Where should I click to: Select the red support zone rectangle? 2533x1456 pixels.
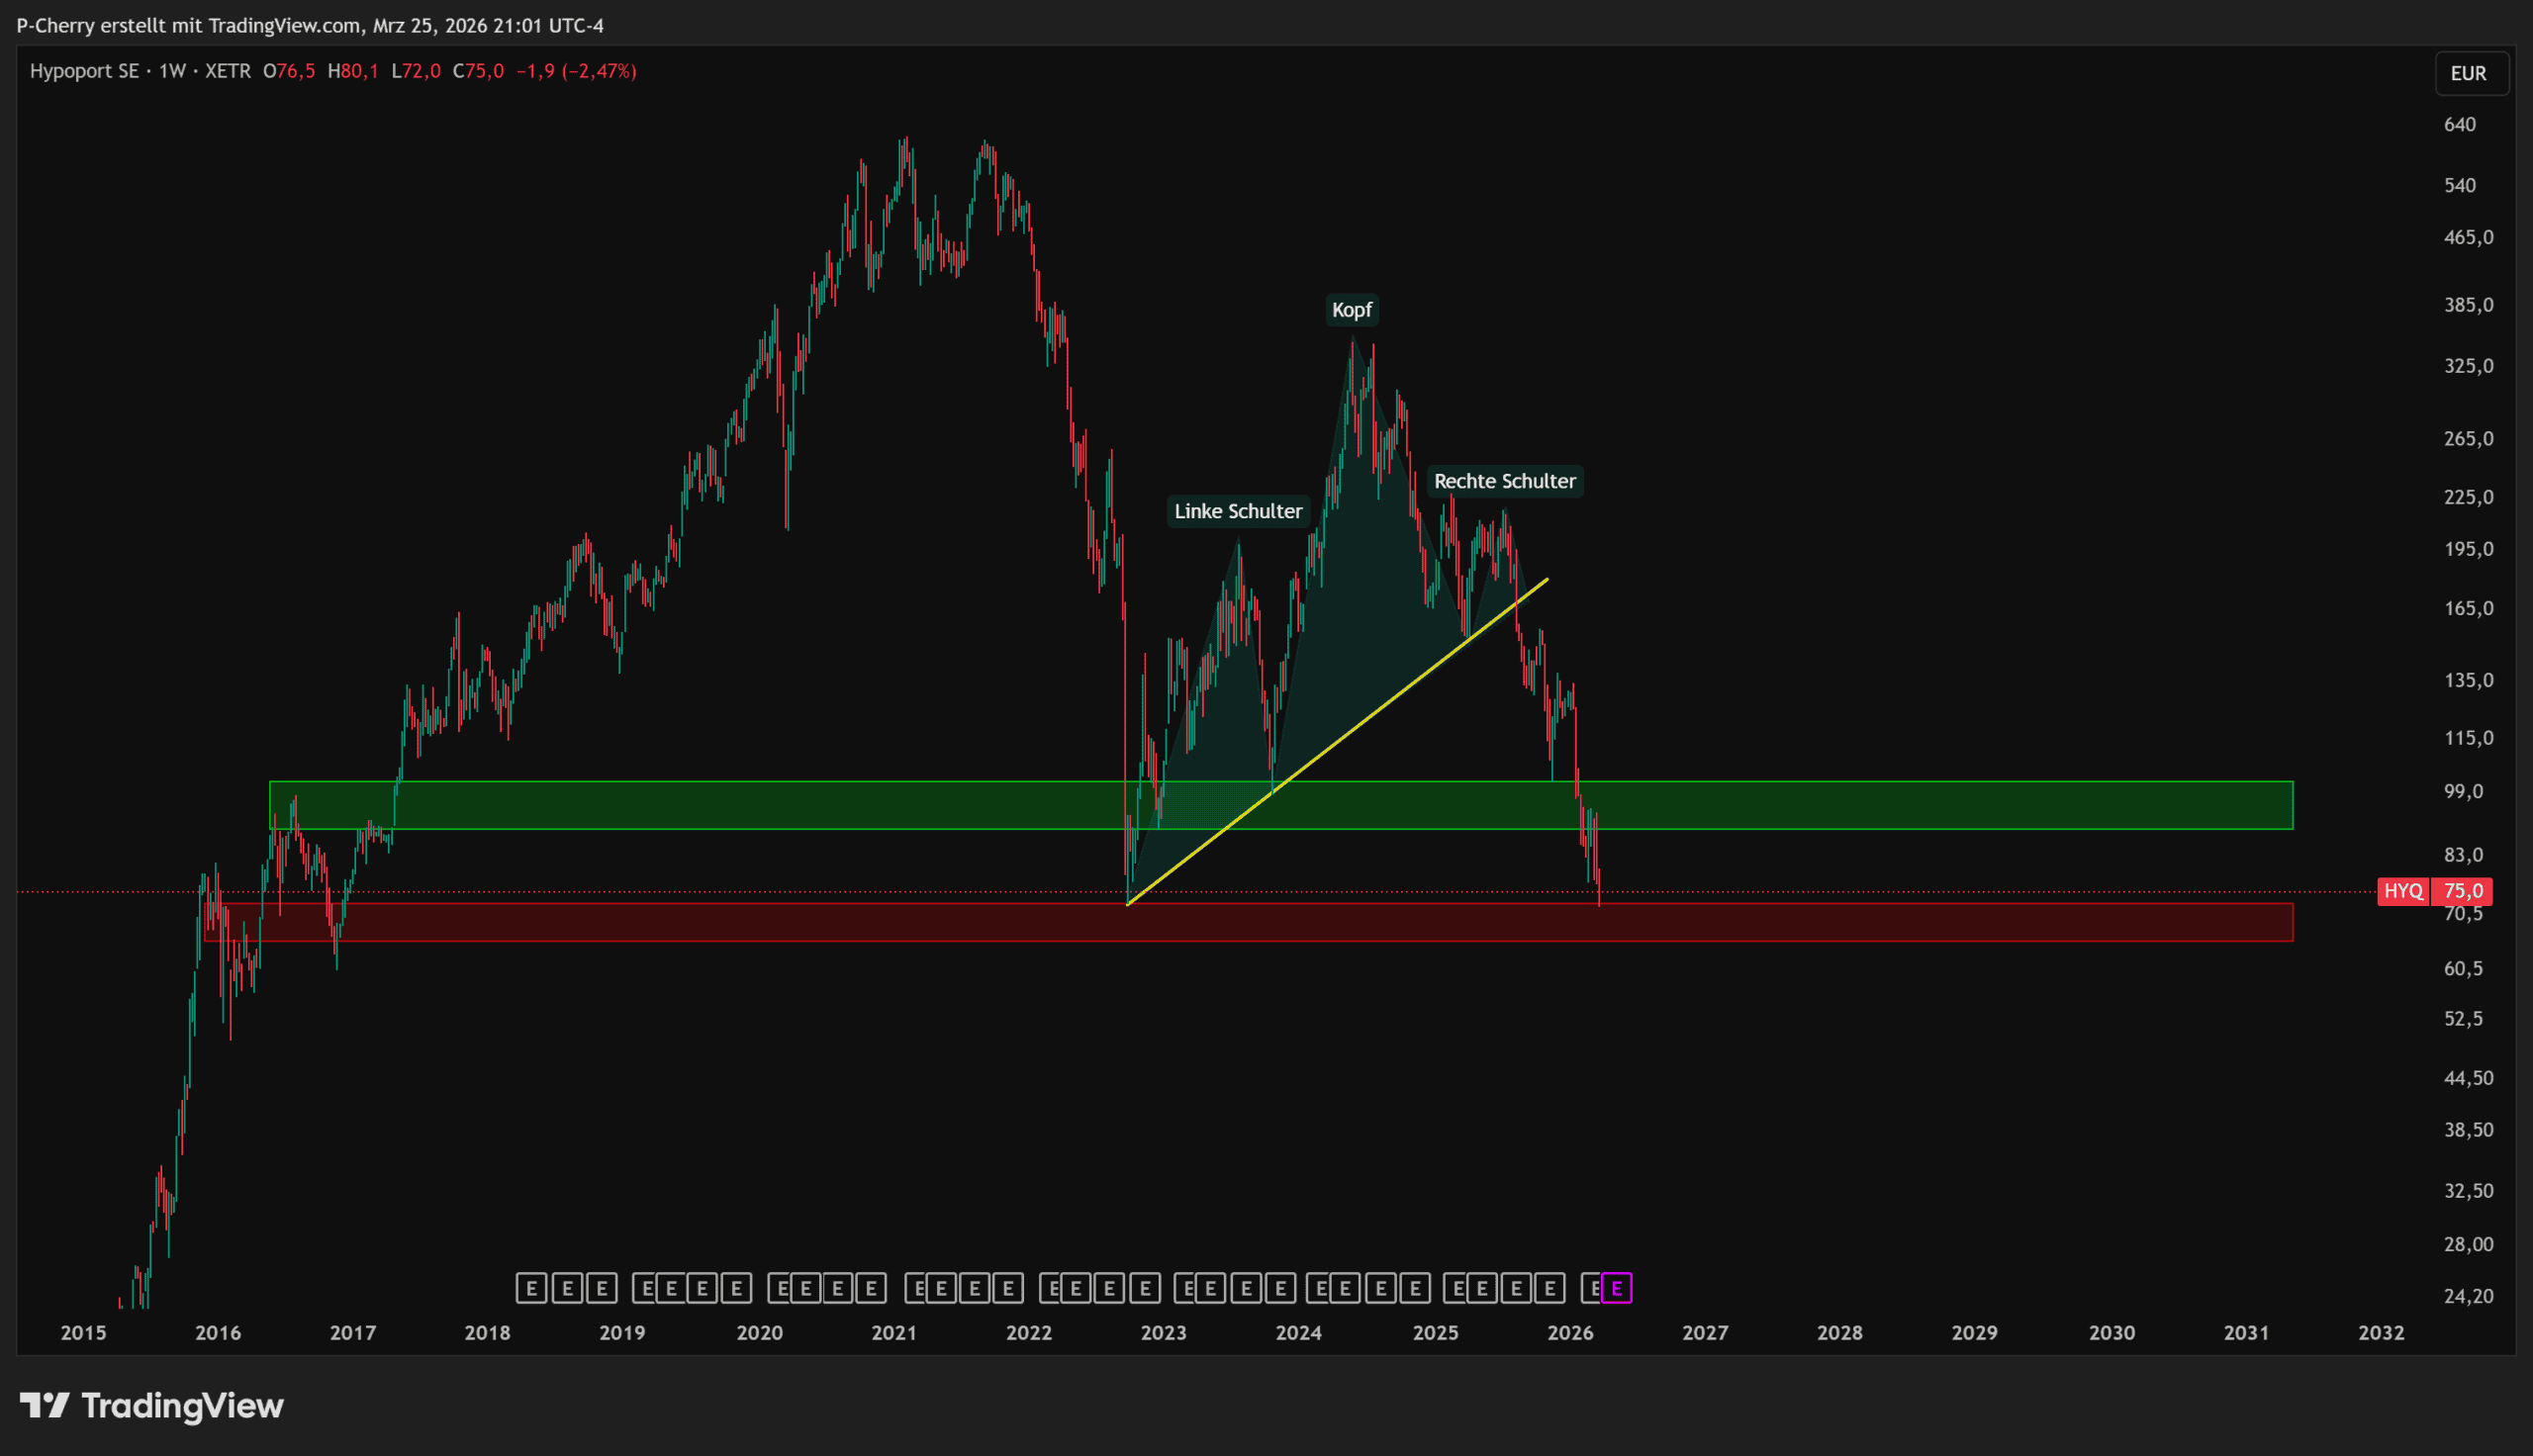pos(1900,922)
